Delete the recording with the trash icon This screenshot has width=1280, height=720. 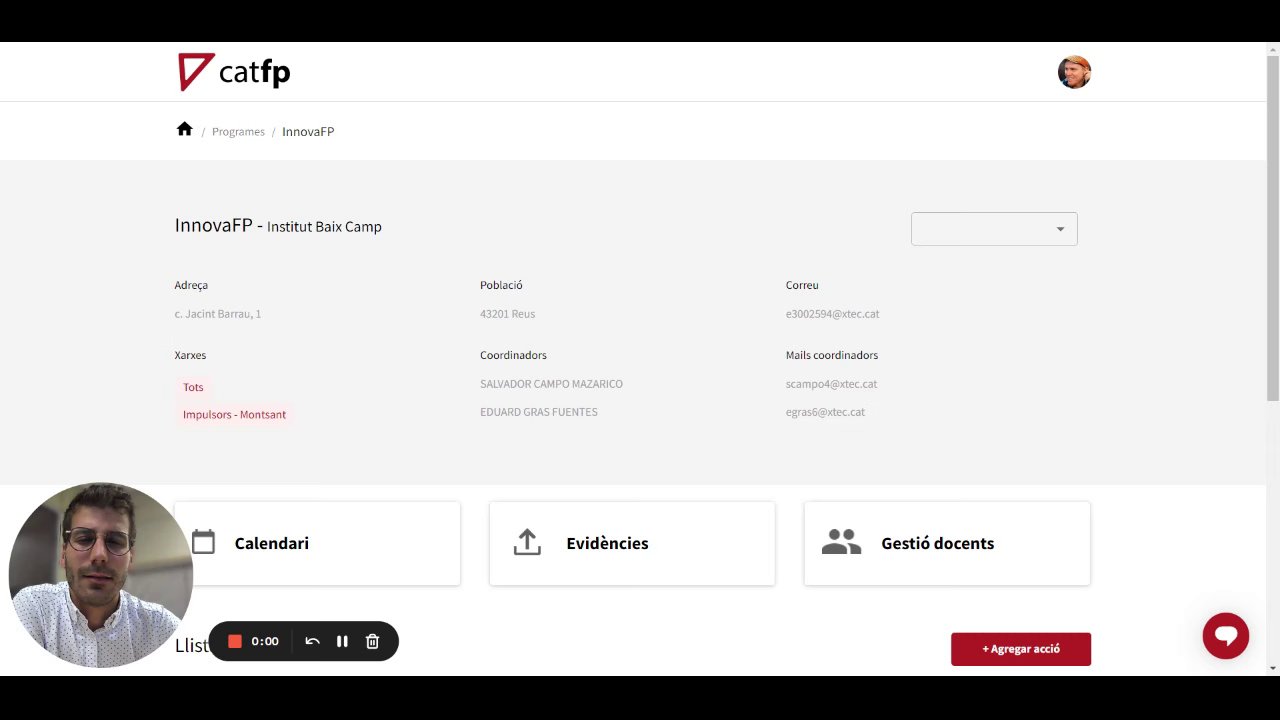coord(372,641)
